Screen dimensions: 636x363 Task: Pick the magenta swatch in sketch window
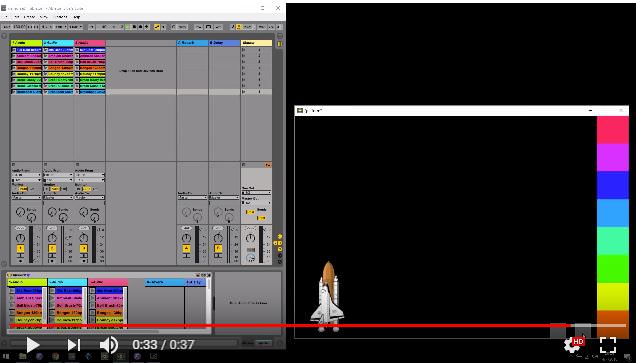(612, 157)
